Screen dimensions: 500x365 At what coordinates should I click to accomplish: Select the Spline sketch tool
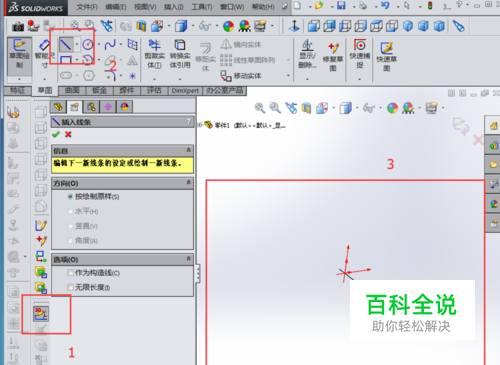[110, 44]
